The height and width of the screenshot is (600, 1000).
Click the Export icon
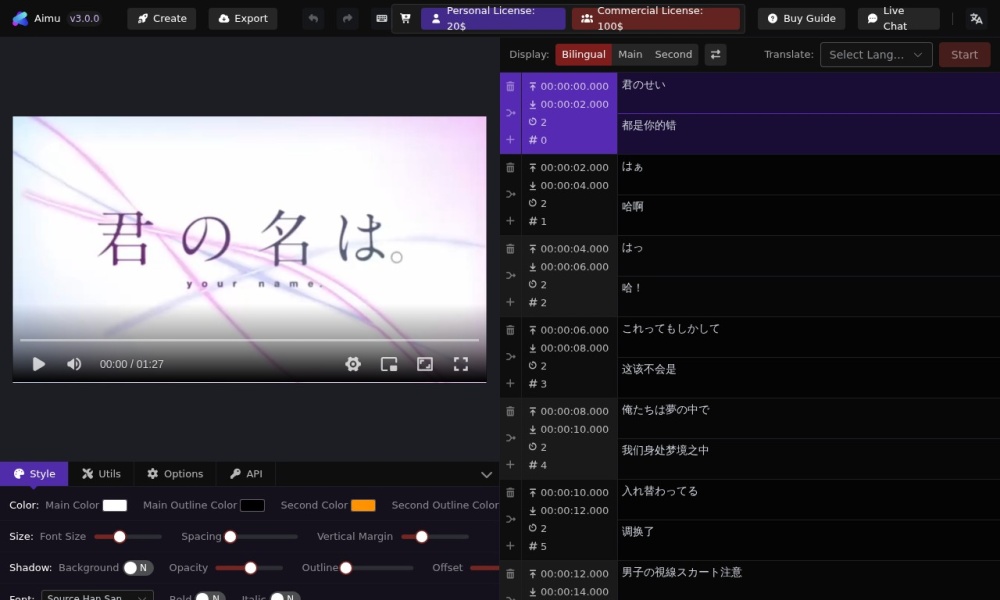click(x=222, y=18)
